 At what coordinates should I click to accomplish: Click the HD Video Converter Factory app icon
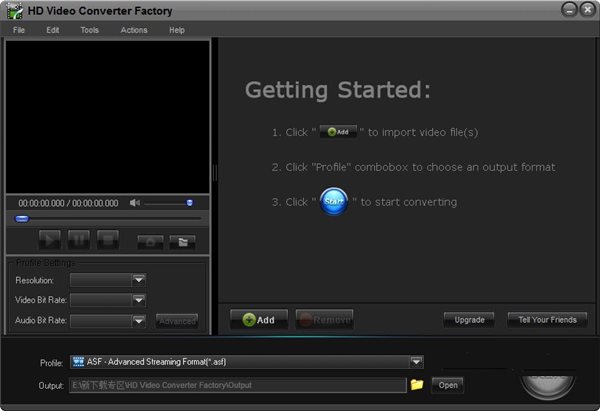coord(15,11)
